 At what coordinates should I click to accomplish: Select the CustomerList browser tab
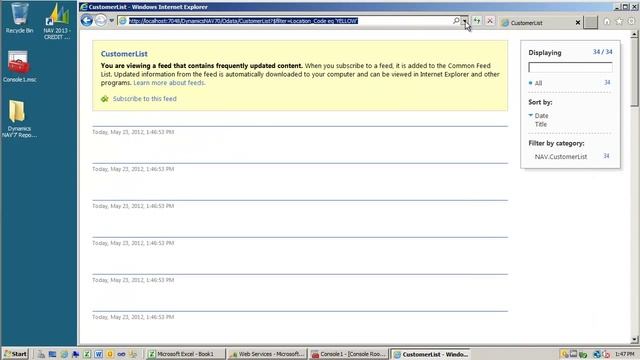click(540, 23)
